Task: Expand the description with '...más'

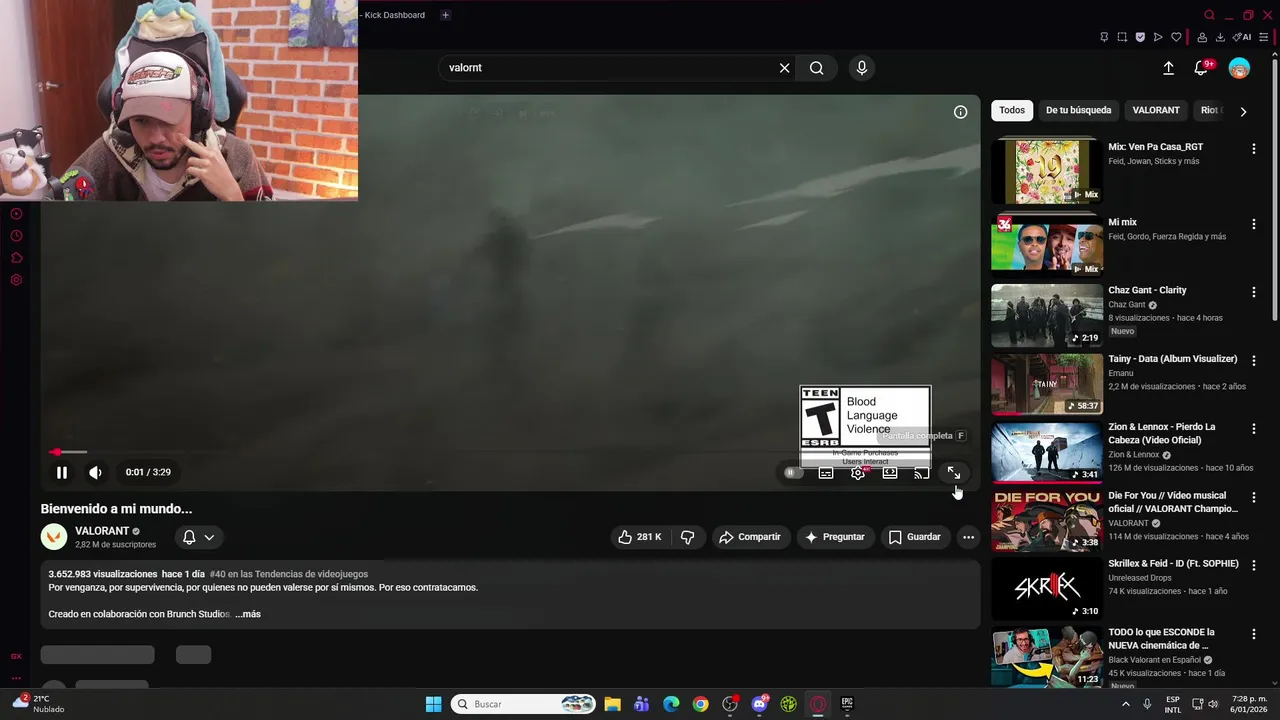Action: click(x=248, y=614)
